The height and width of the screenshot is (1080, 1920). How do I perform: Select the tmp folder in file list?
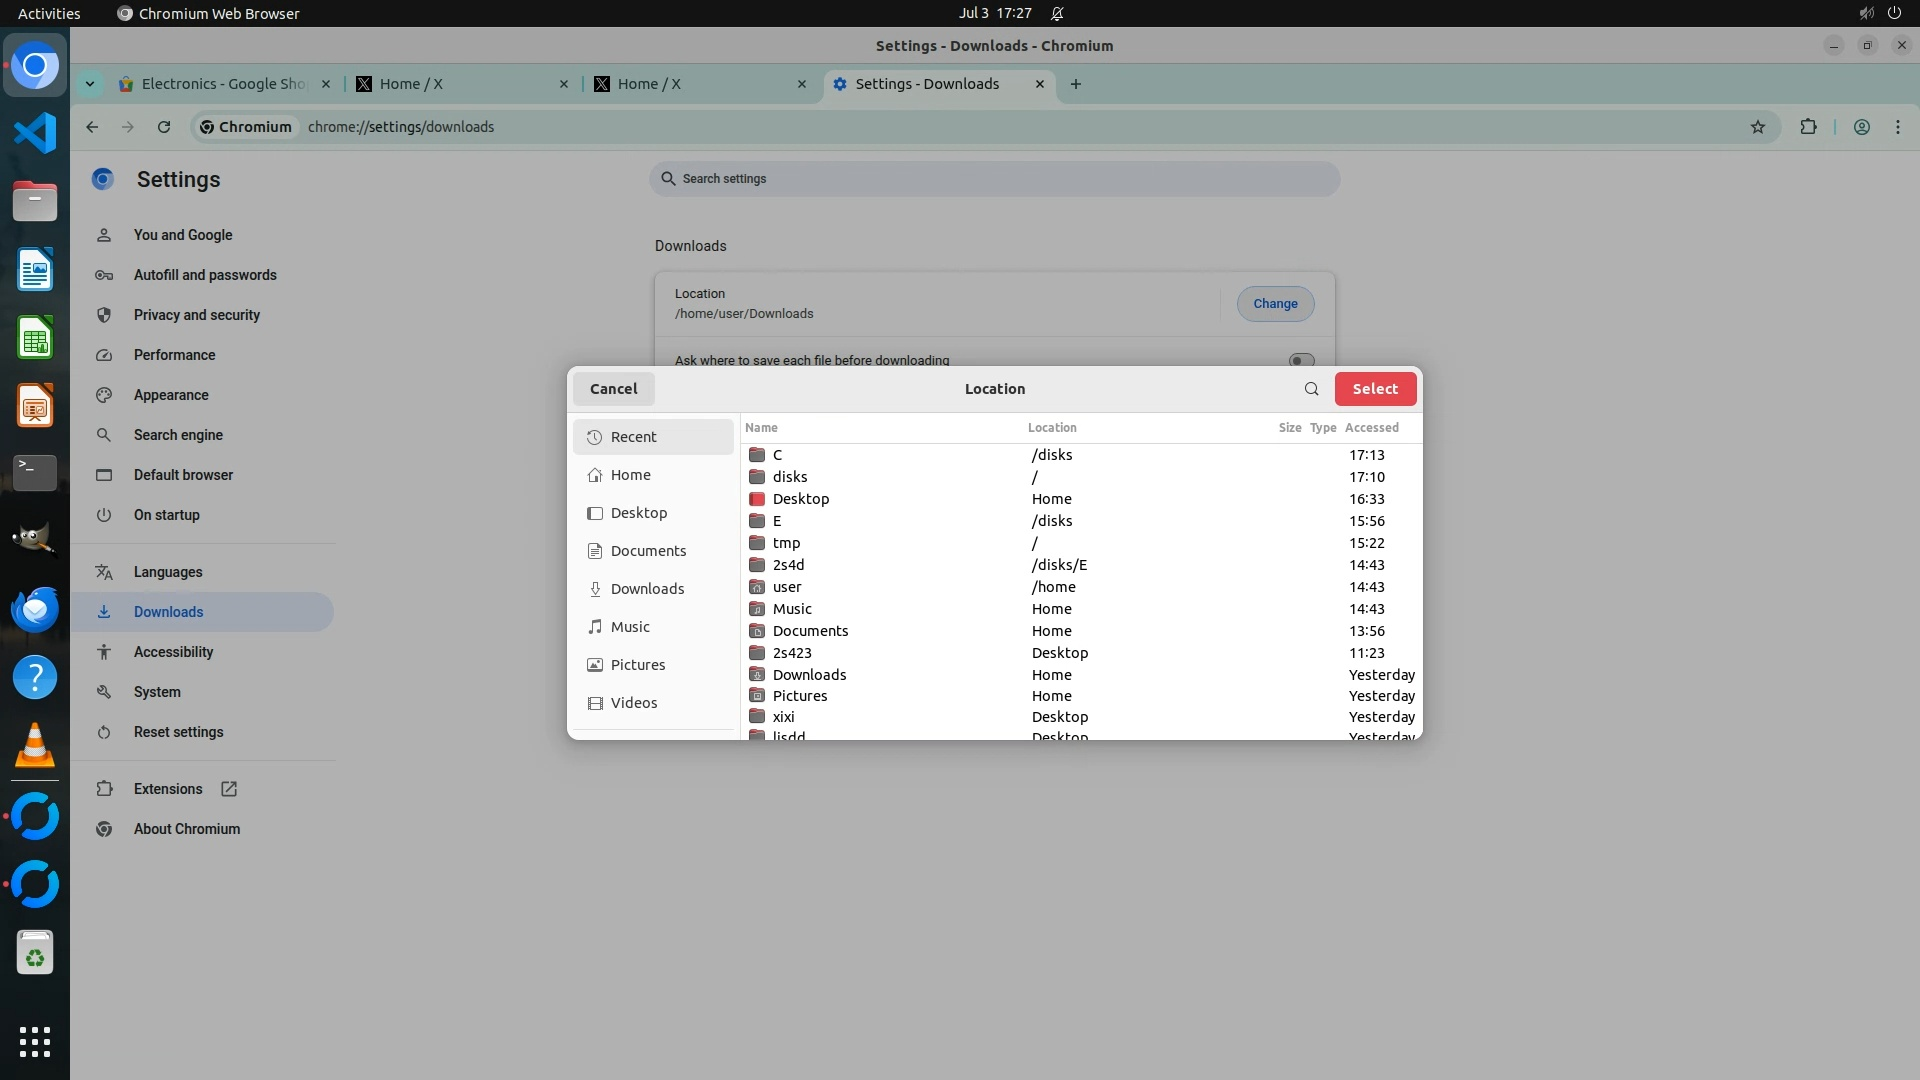click(786, 543)
